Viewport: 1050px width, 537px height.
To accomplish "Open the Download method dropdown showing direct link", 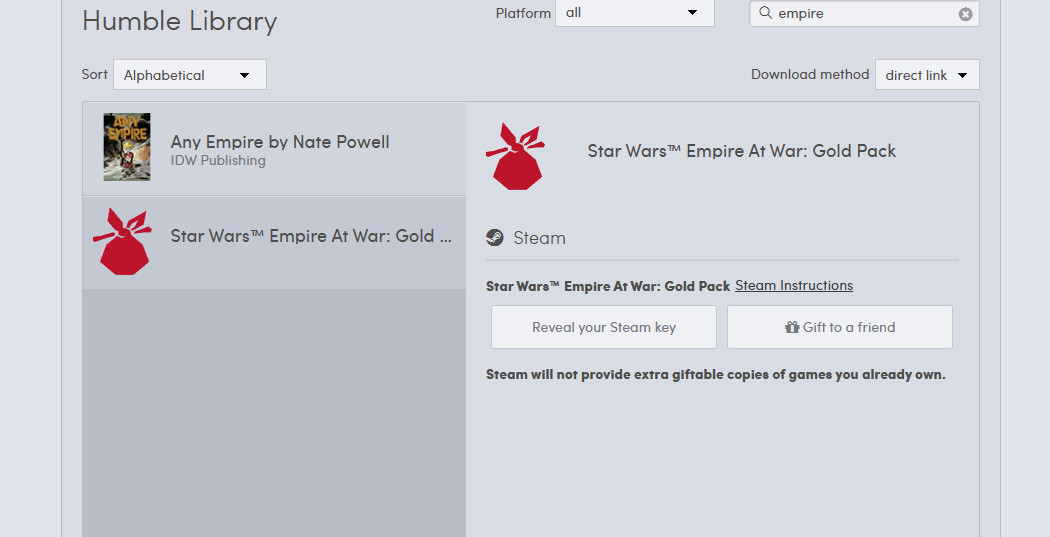I will tap(927, 74).
